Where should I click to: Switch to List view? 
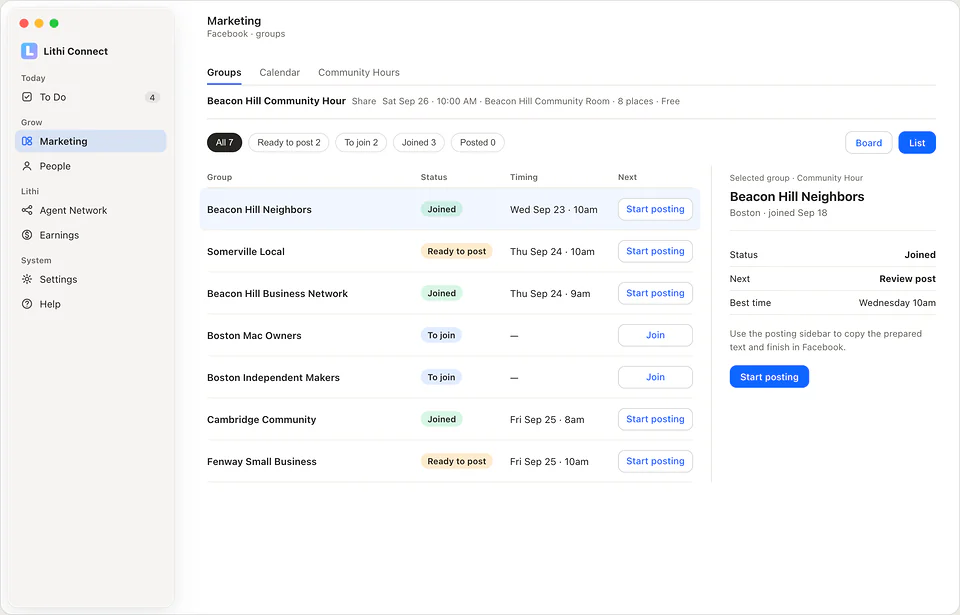(917, 143)
